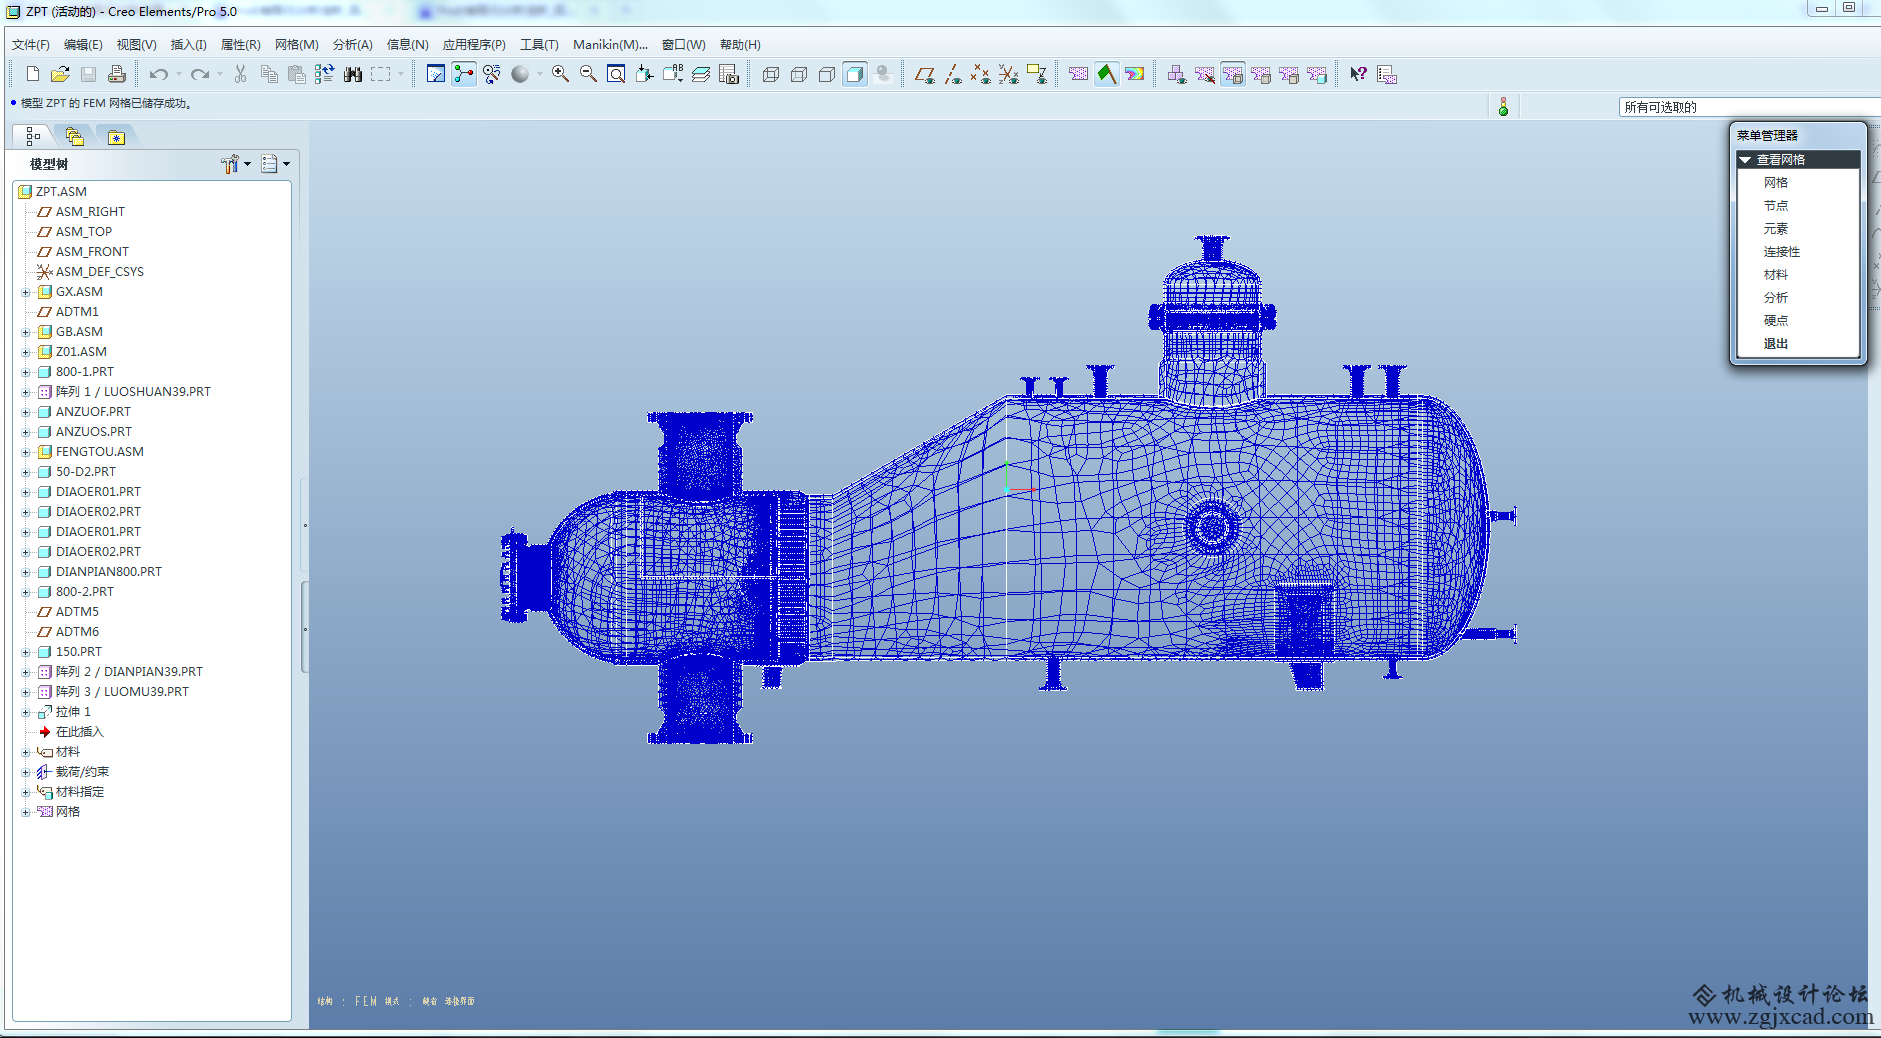Viewport: 1881px width, 1038px height.
Task: Click the mesh list report icon
Action: click(x=1386, y=74)
